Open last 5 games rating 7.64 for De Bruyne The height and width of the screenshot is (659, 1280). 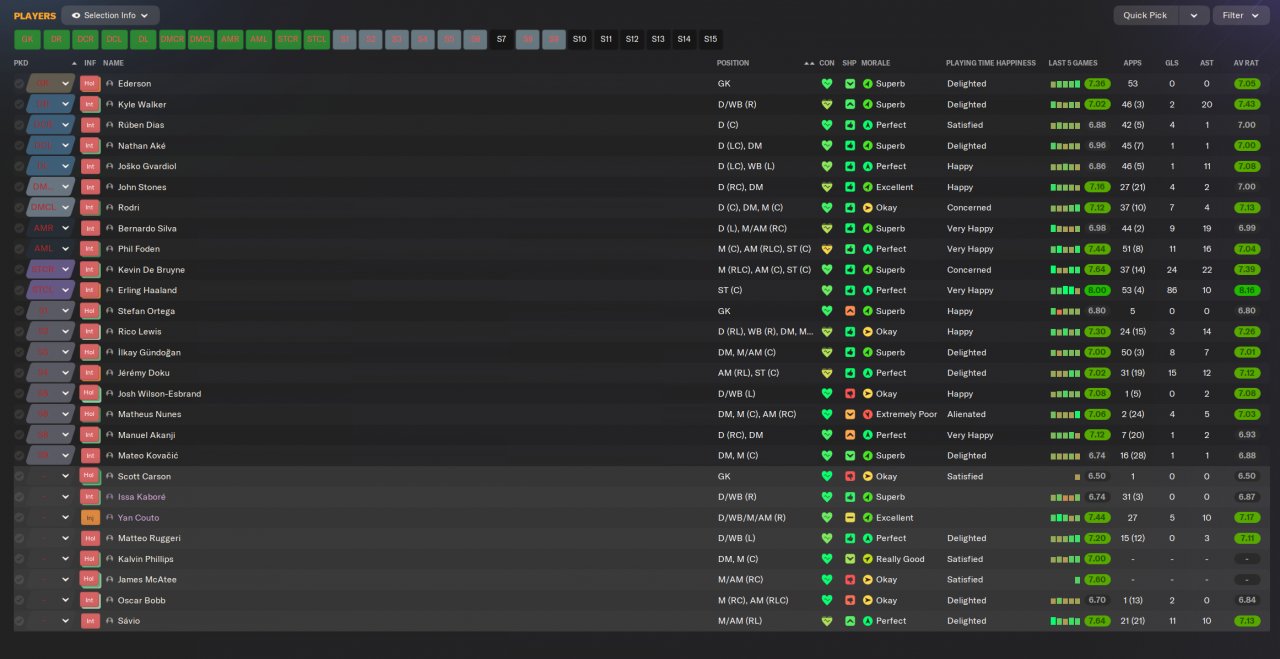[x=1097, y=270]
